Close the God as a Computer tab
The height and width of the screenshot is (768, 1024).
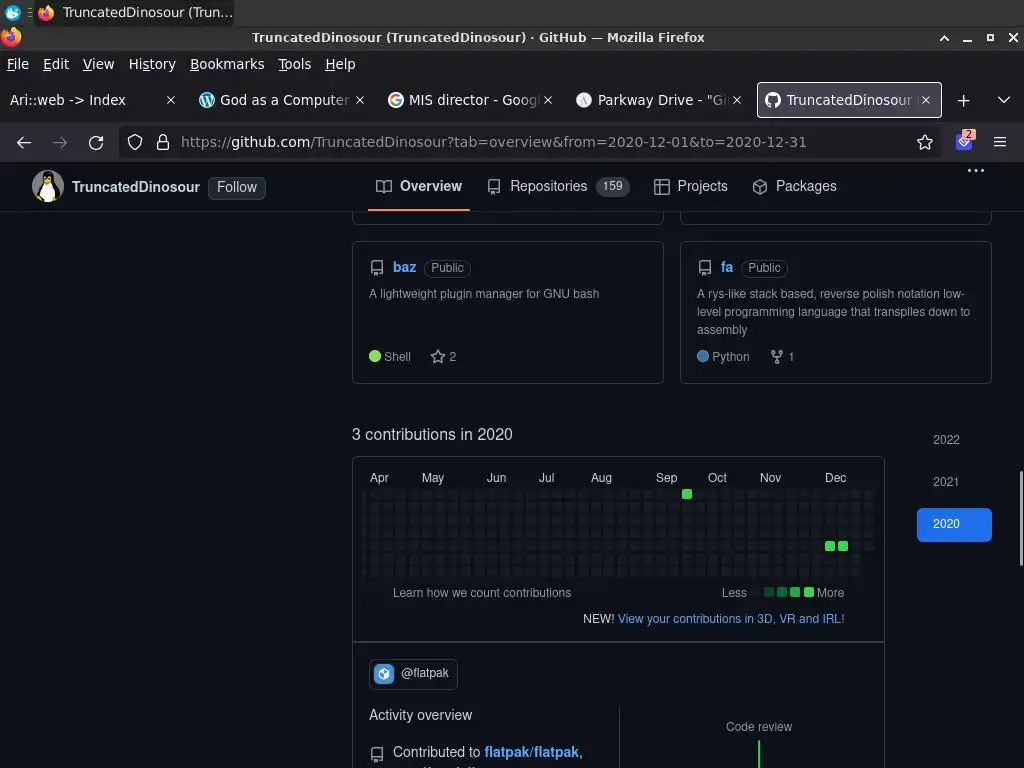360,100
